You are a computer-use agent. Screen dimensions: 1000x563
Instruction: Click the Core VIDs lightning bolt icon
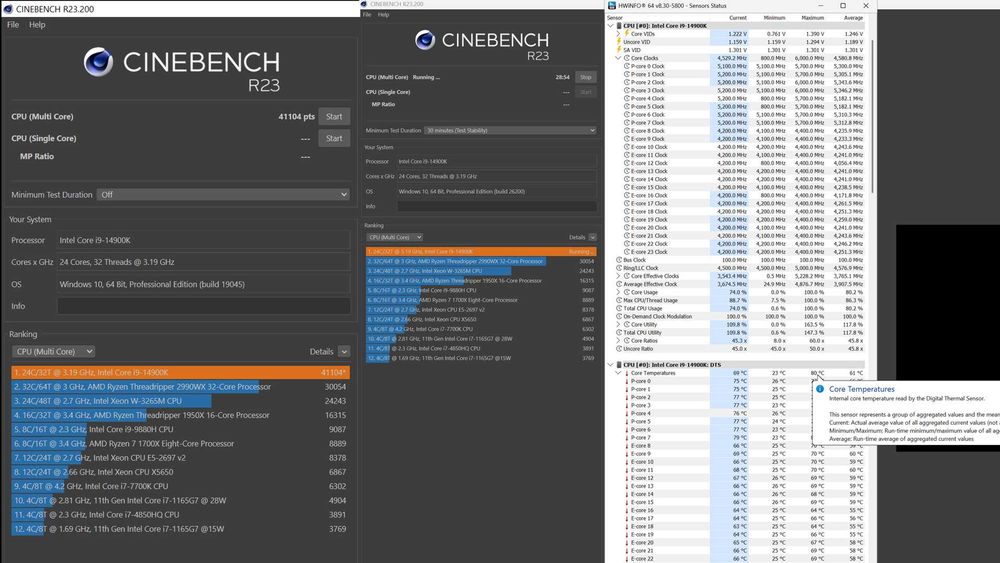click(626, 33)
